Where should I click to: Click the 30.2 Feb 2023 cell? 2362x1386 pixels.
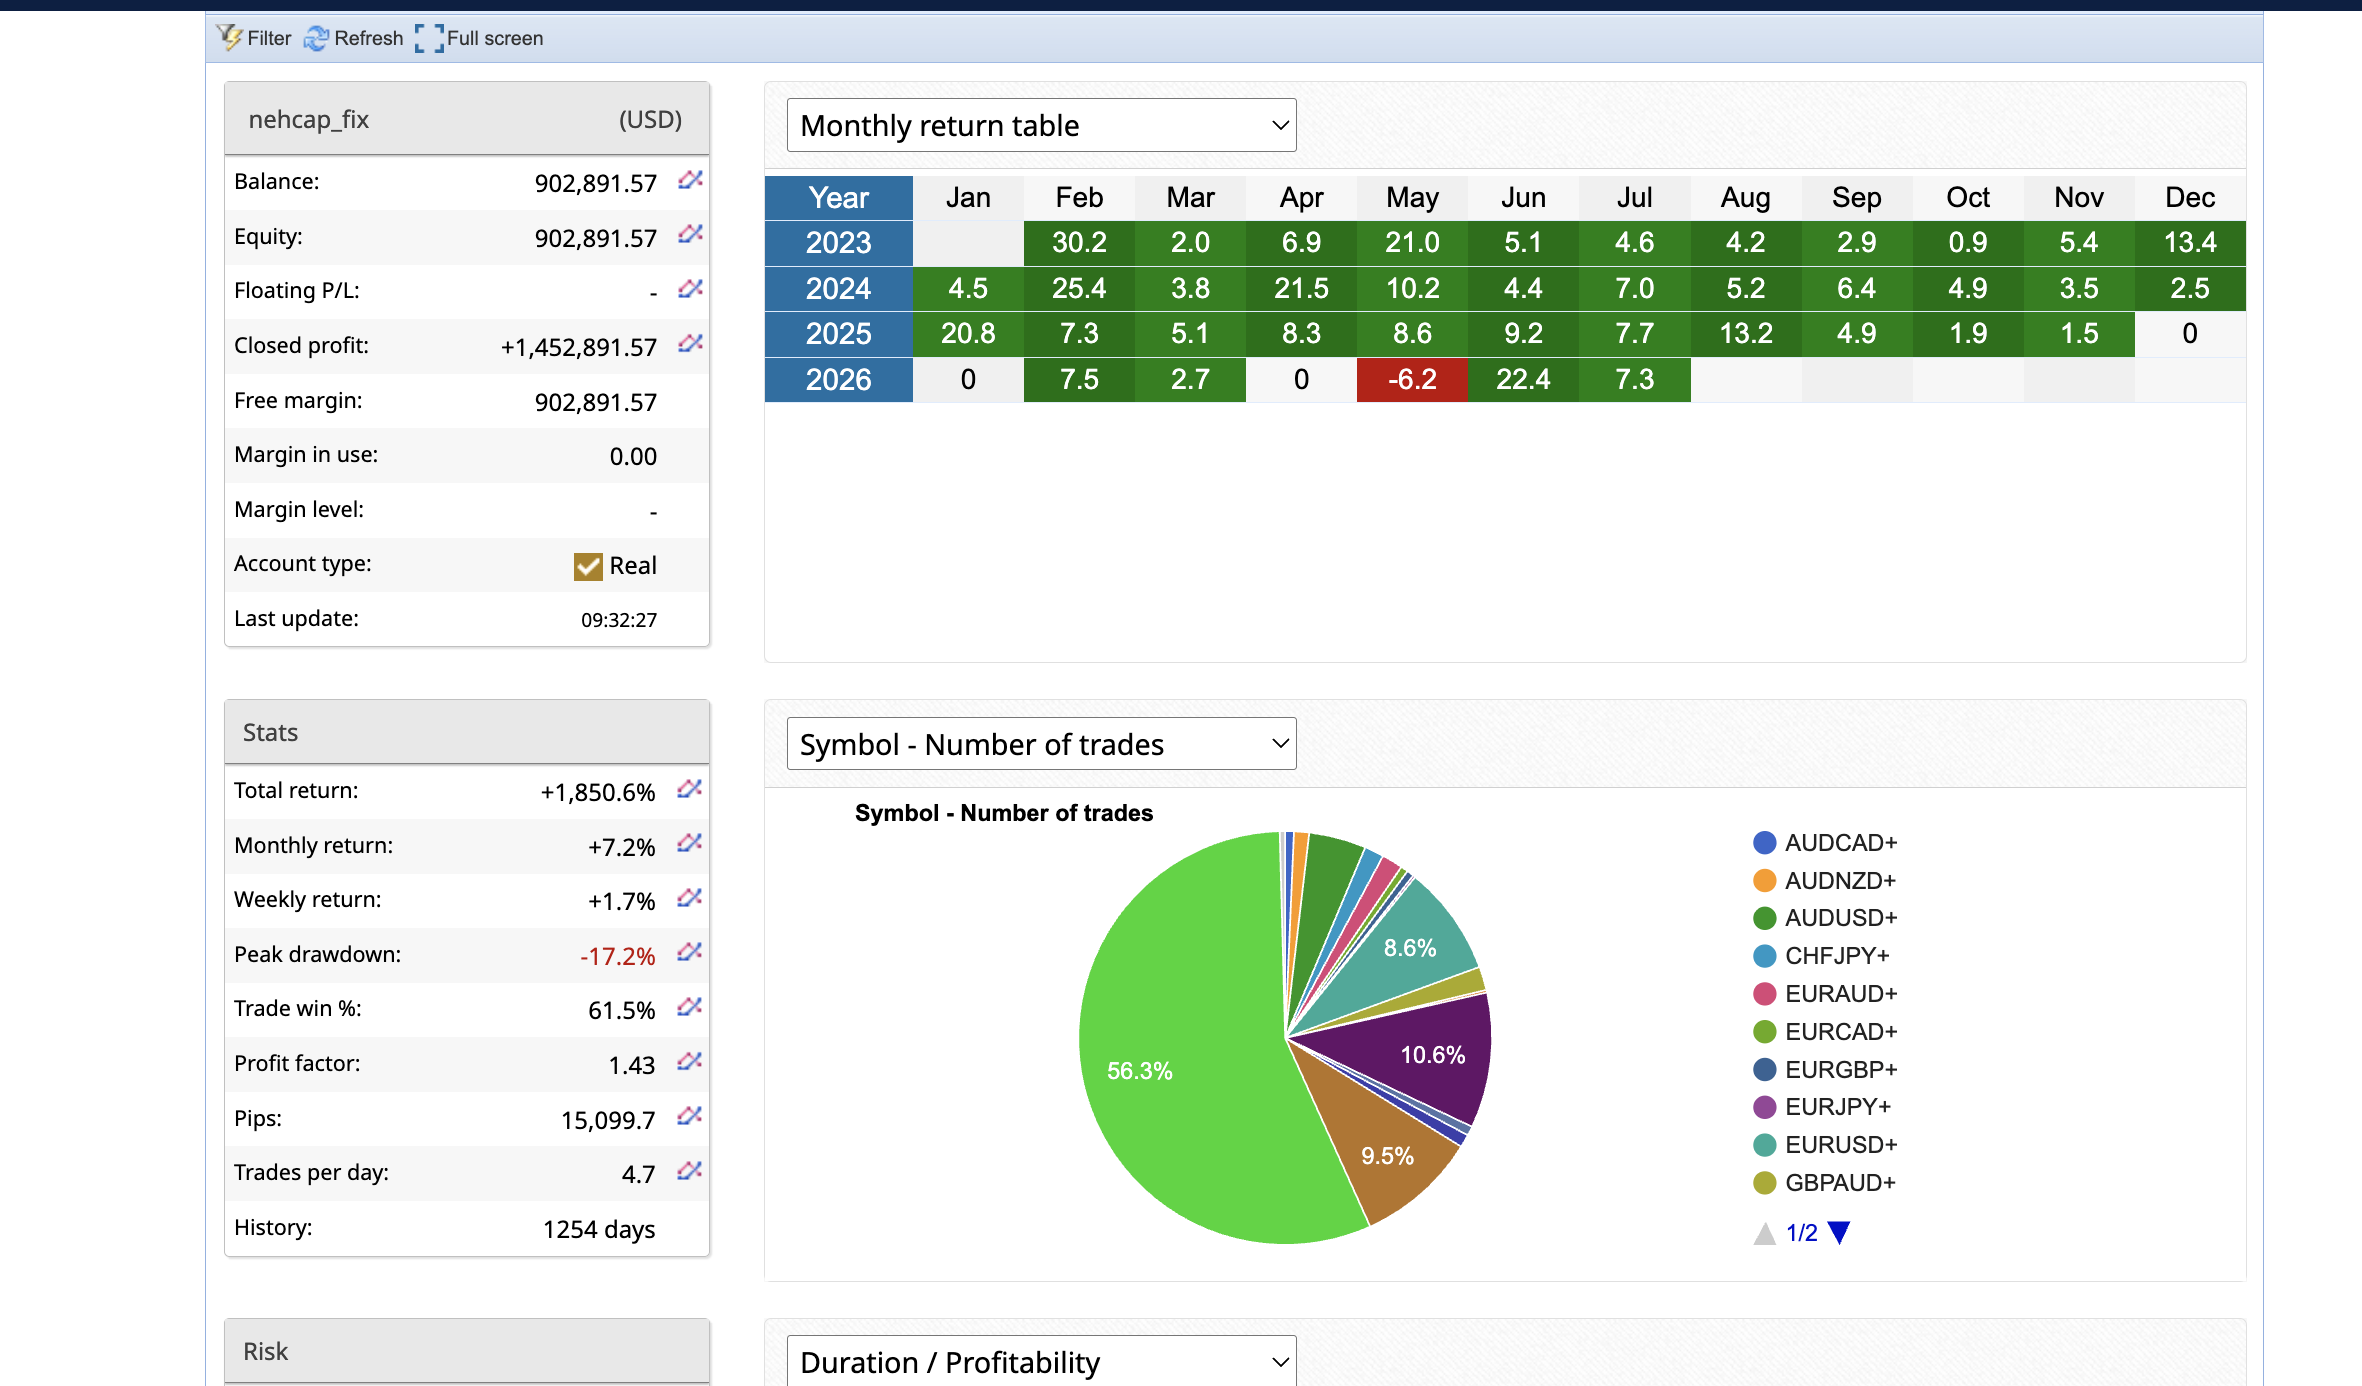tap(1079, 242)
